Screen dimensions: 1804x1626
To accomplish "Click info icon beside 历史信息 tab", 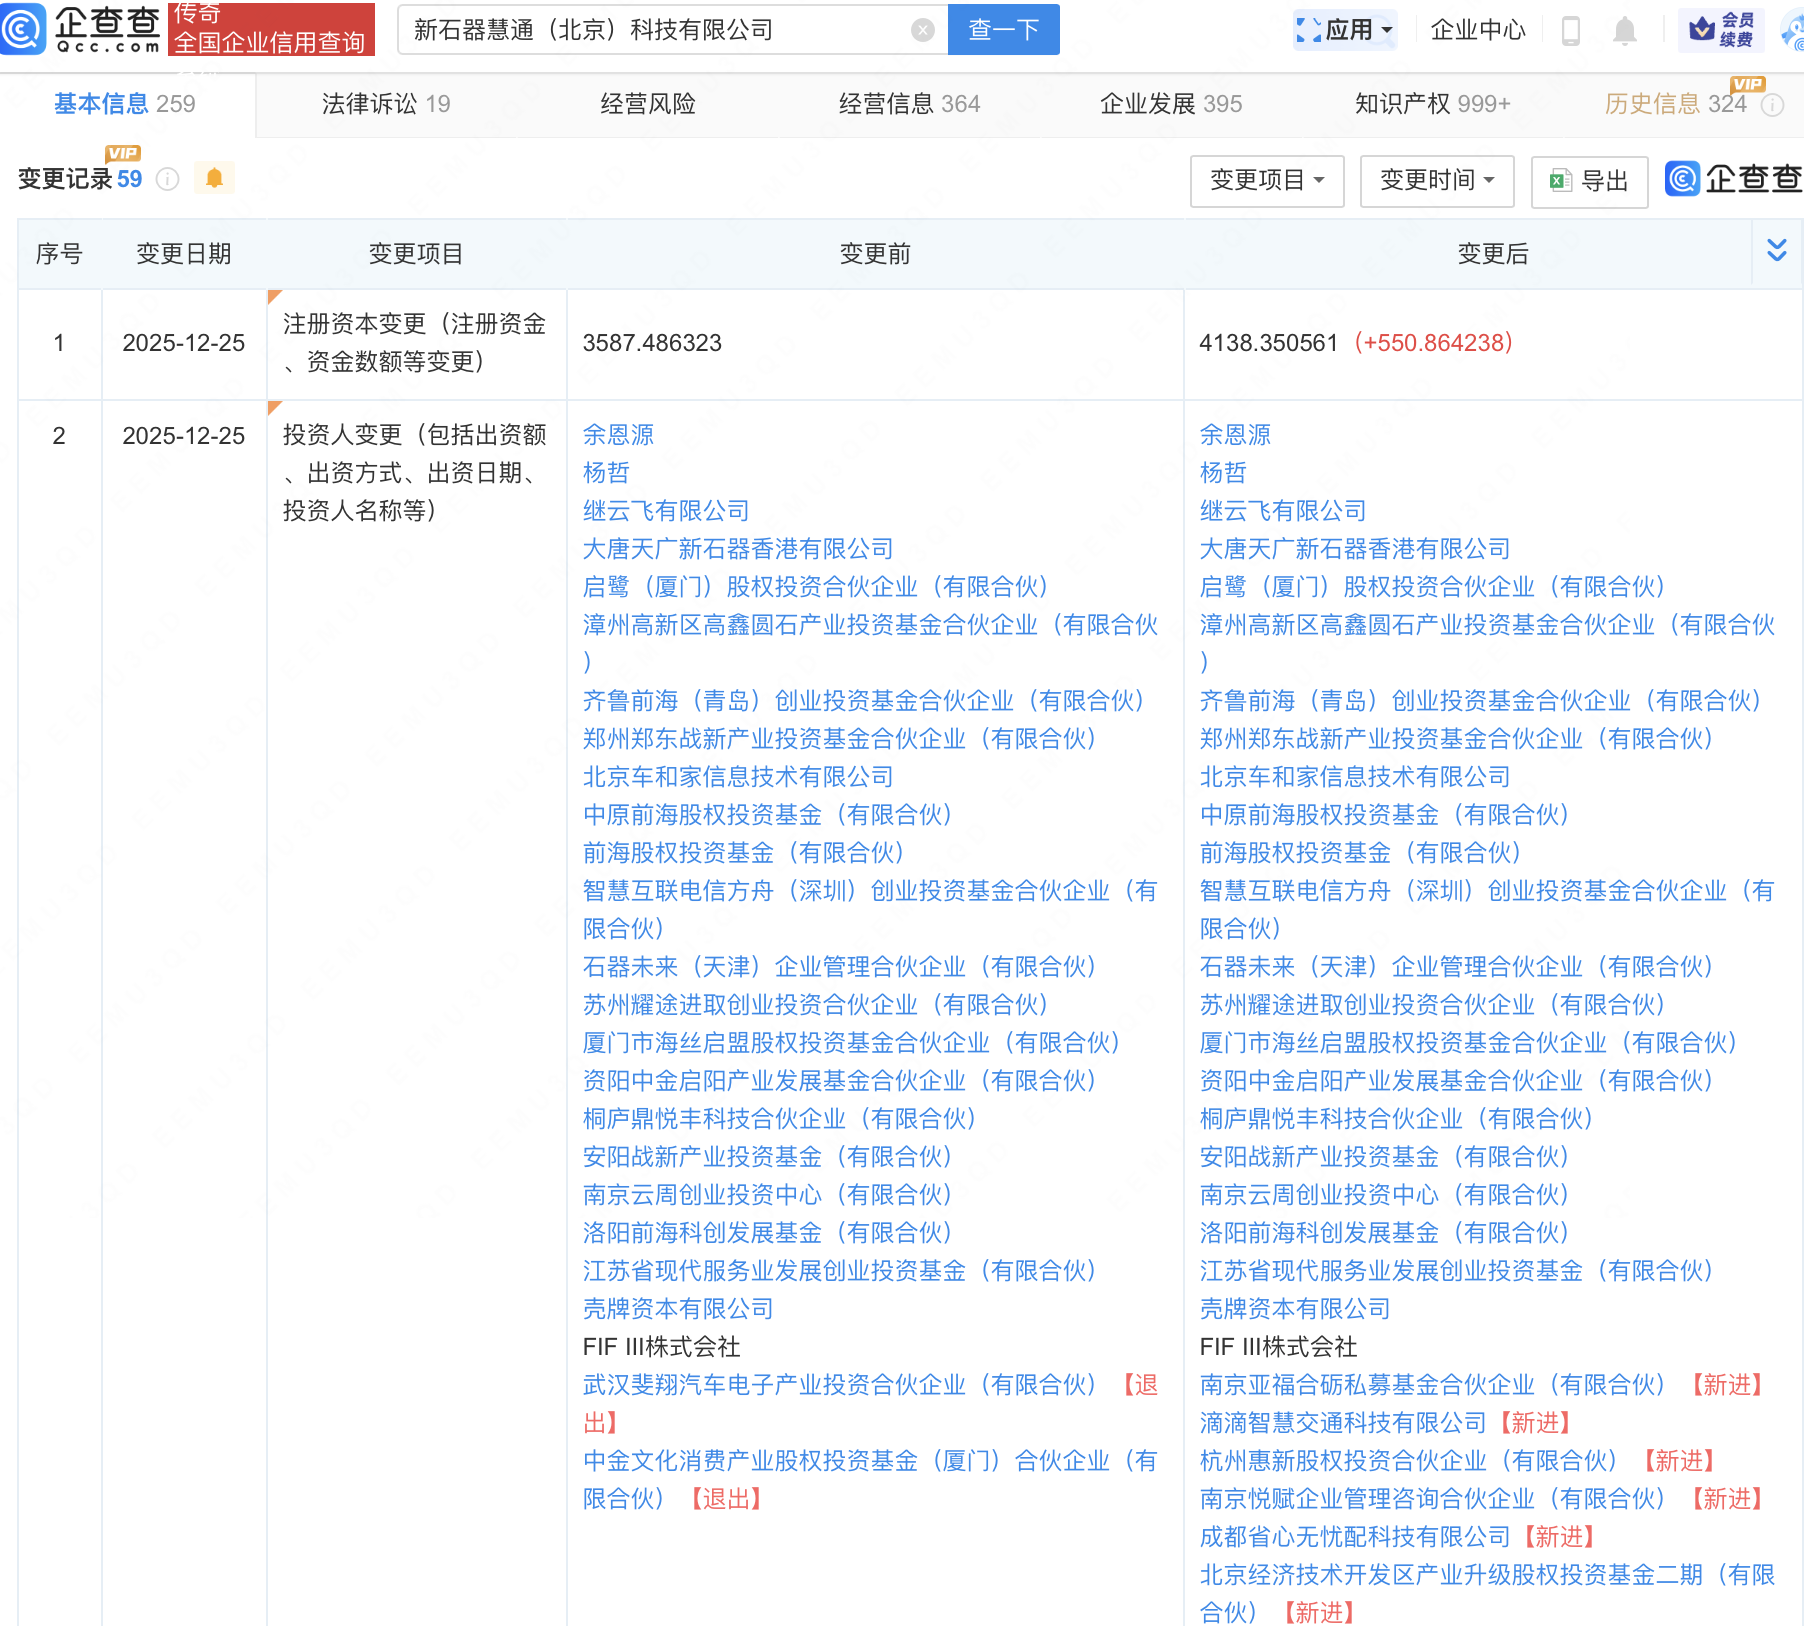I will pyautogui.click(x=1772, y=105).
